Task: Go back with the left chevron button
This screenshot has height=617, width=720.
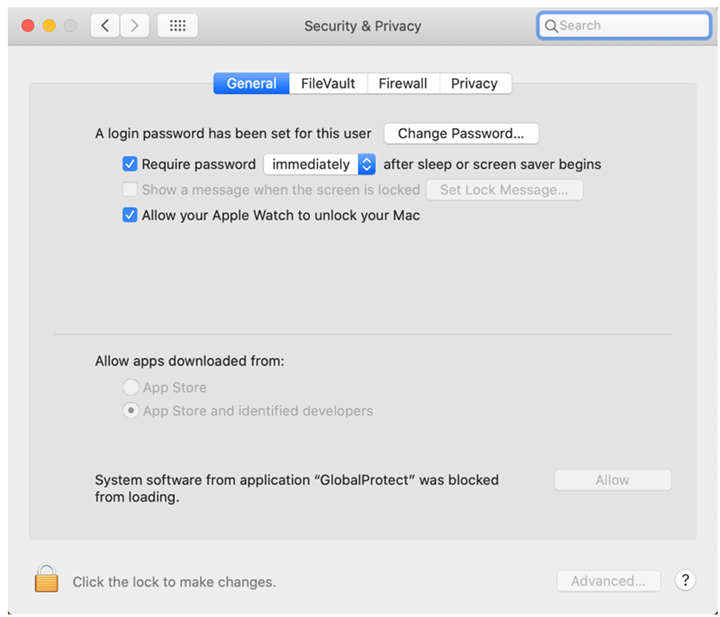Action: [105, 25]
